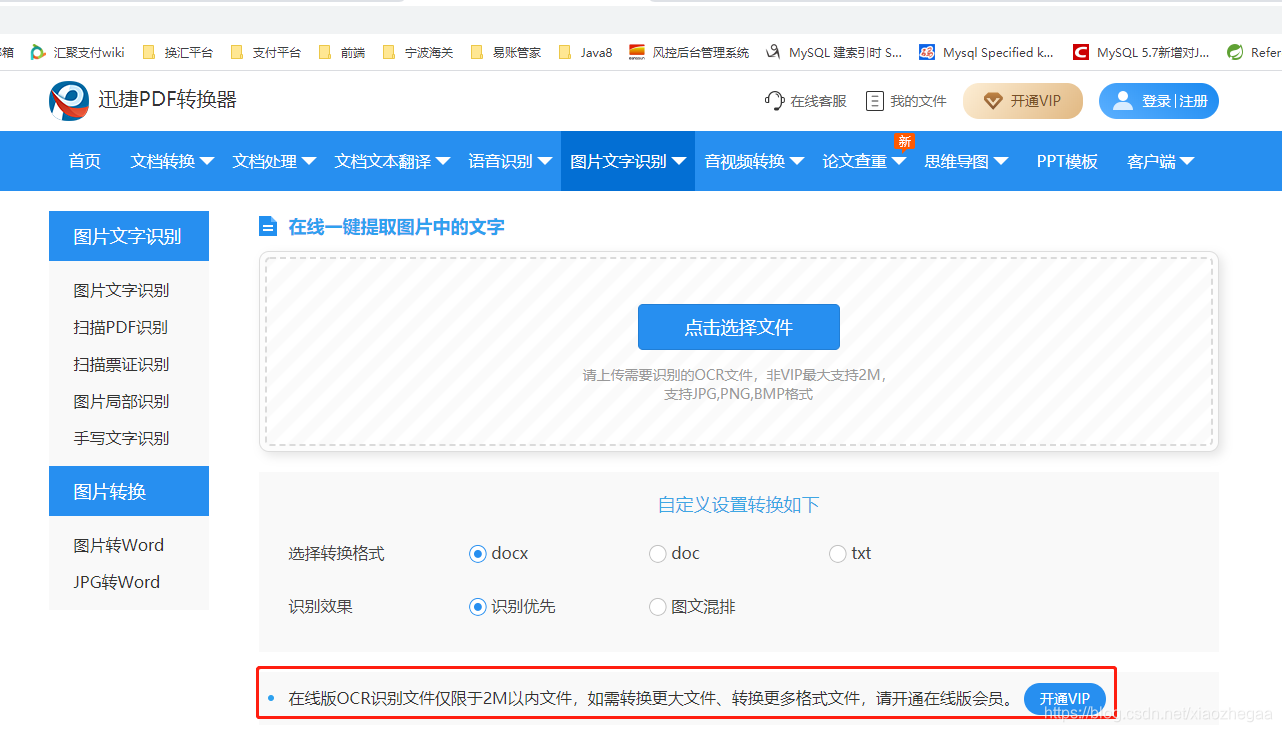Open the 易账管家 bookmark folder
The image size is (1282, 732).
point(505,52)
